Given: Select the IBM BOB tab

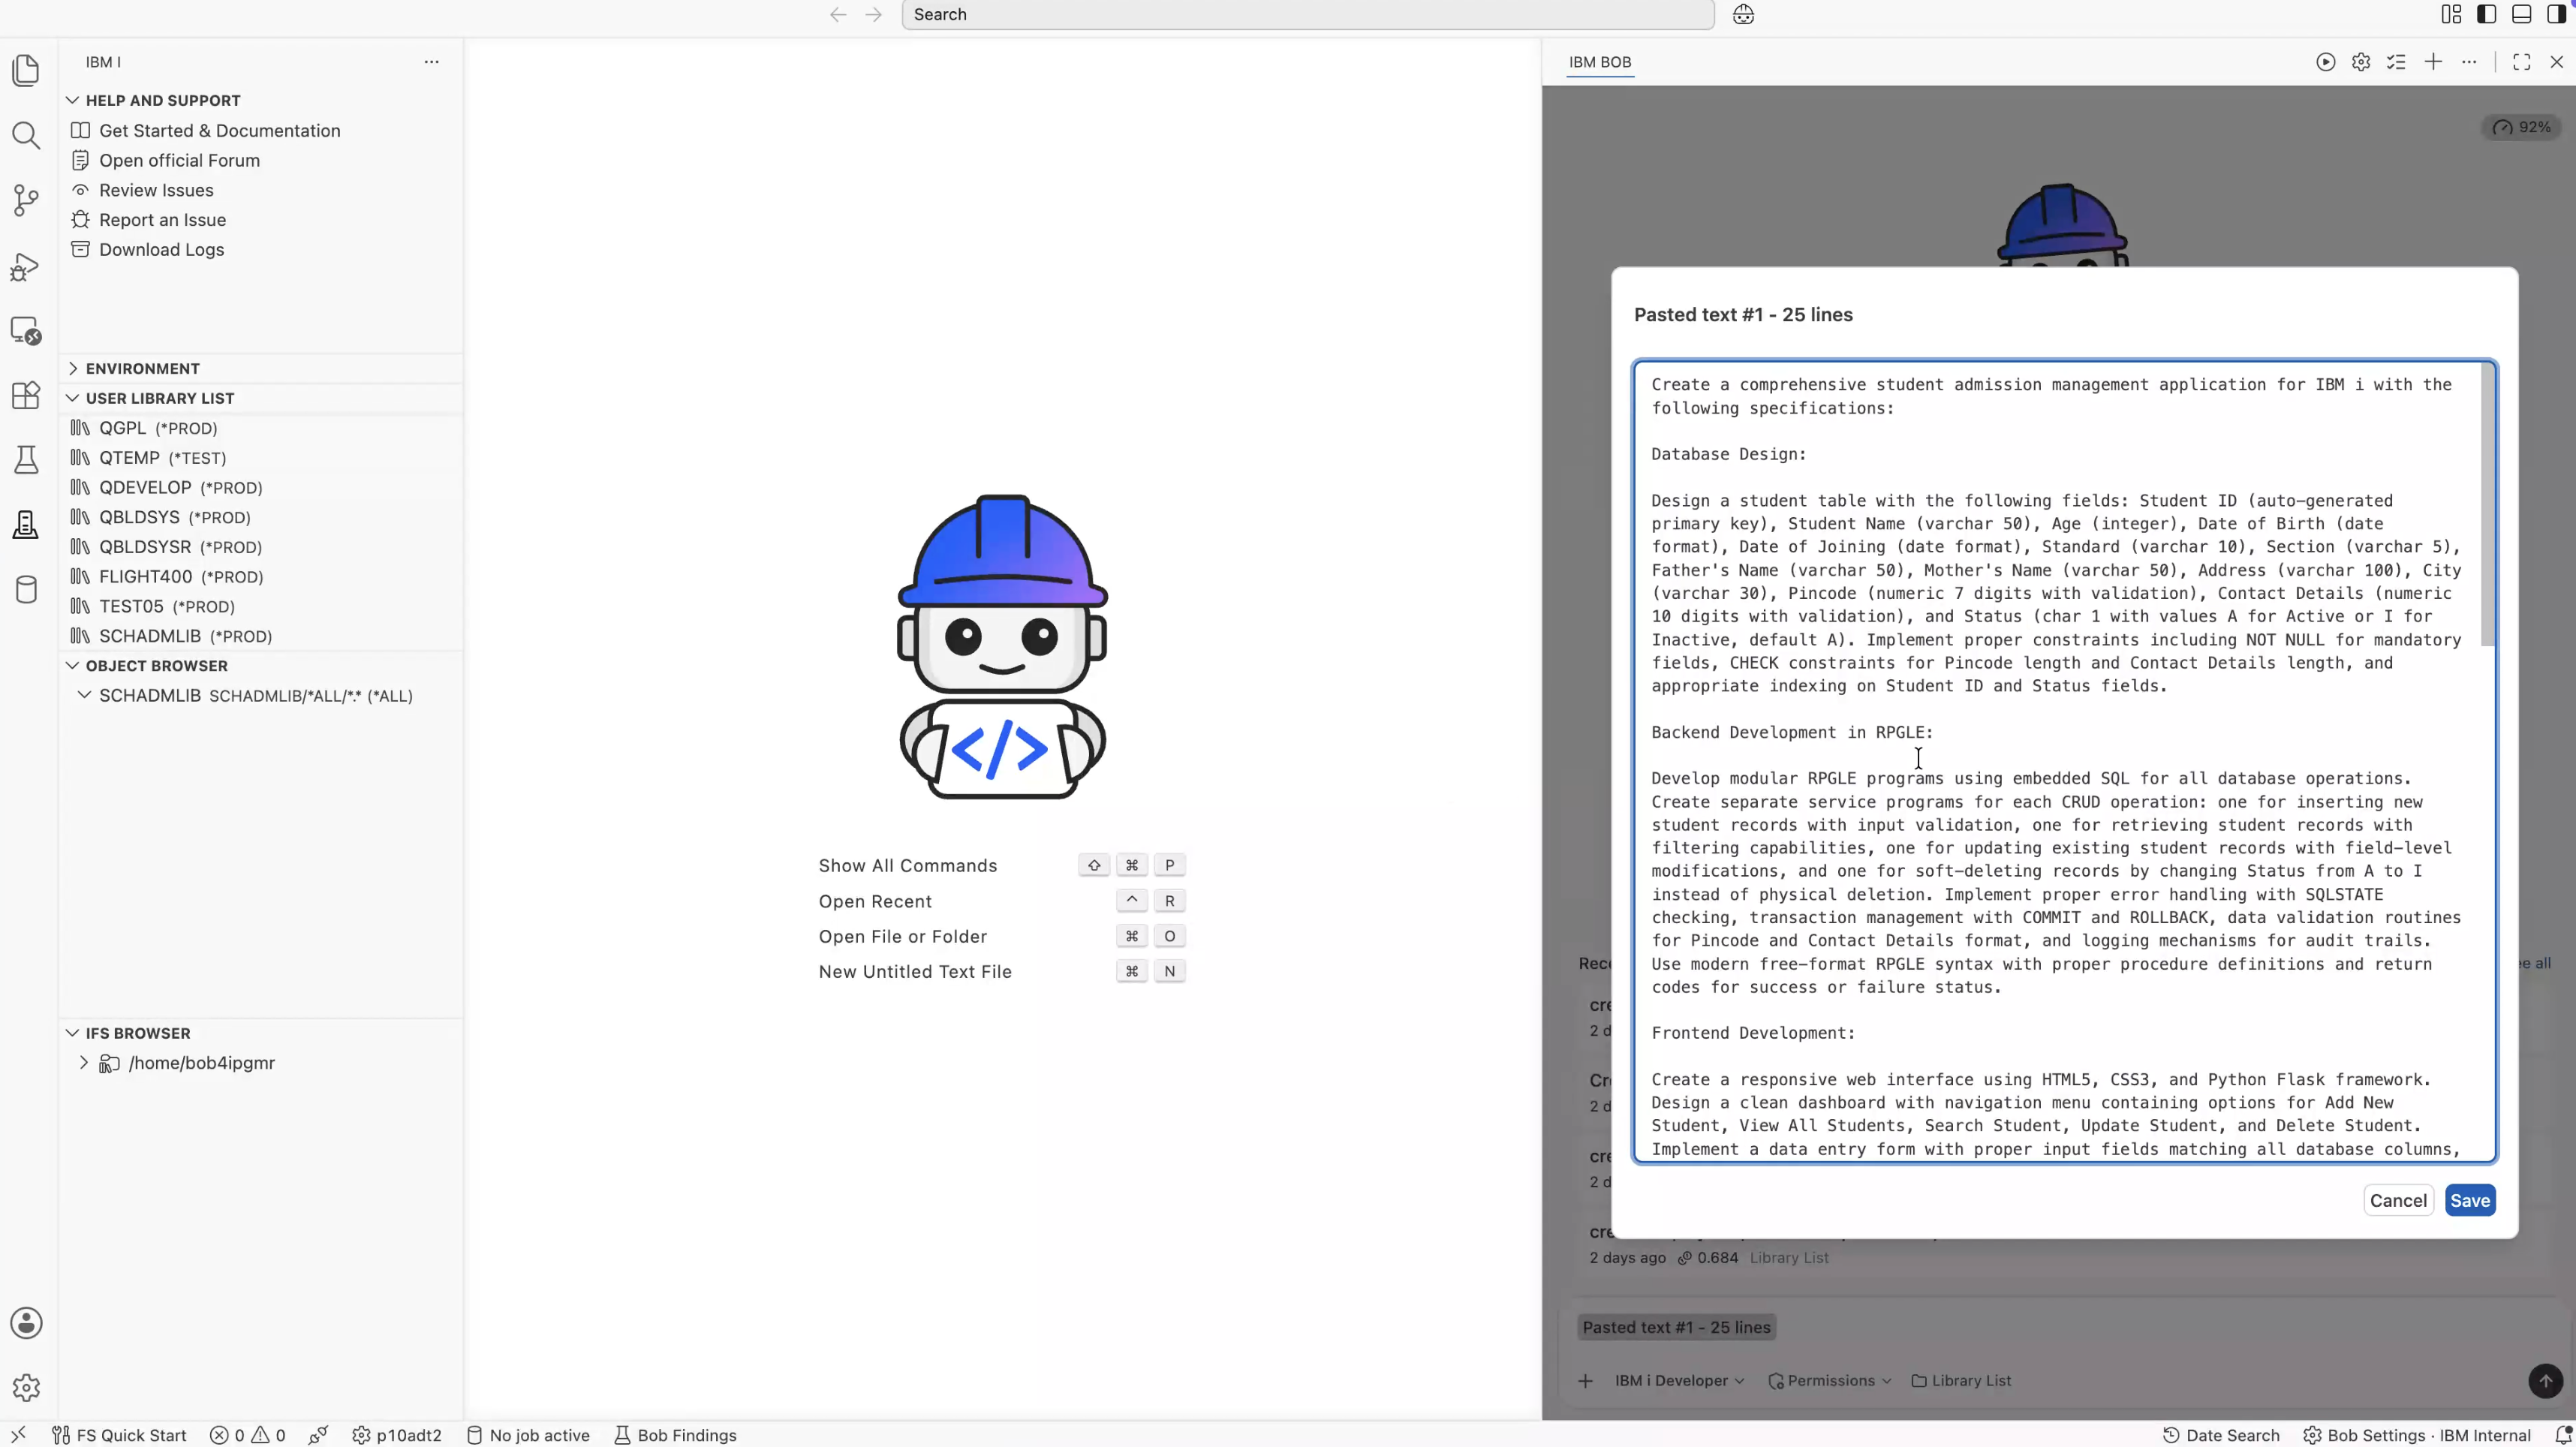Looking at the screenshot, I should pos(1600,62).
